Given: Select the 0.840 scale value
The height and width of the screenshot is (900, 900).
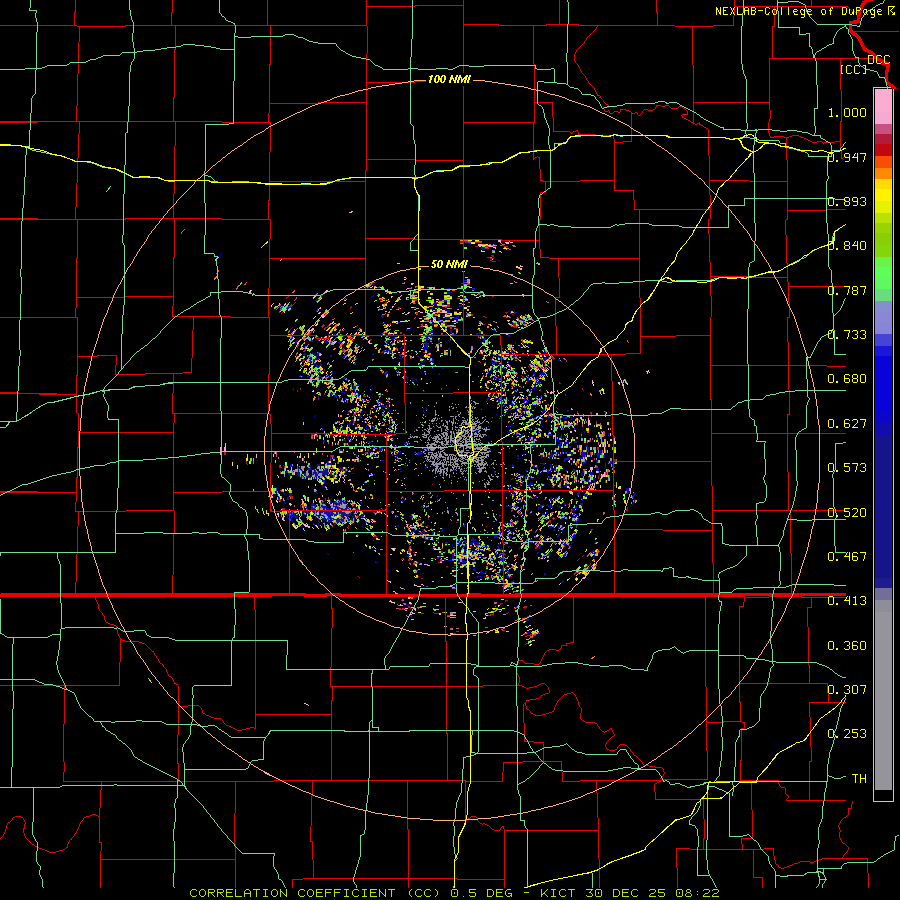Looking at the screenshot, I should point(847,246).
